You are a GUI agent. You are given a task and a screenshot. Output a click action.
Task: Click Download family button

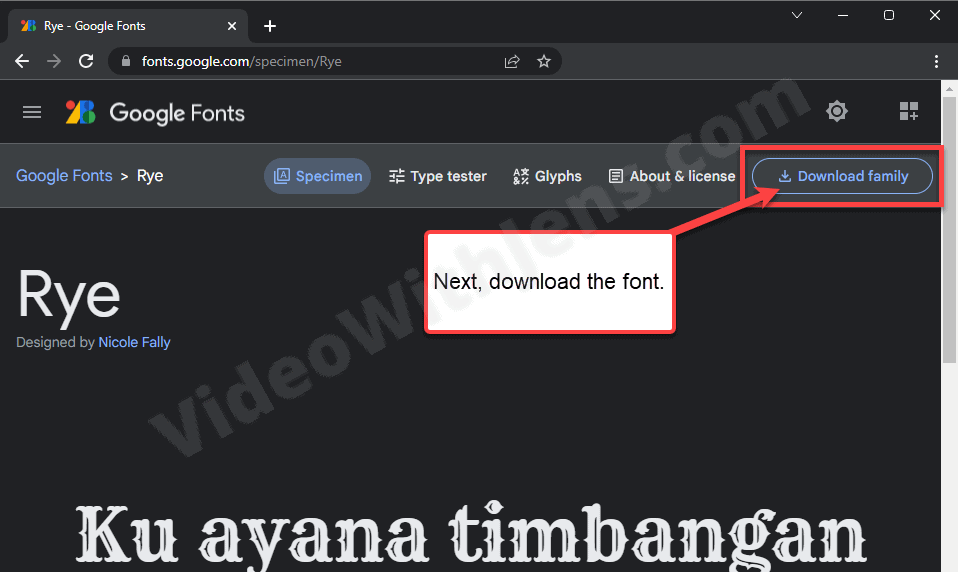[842, 176]
